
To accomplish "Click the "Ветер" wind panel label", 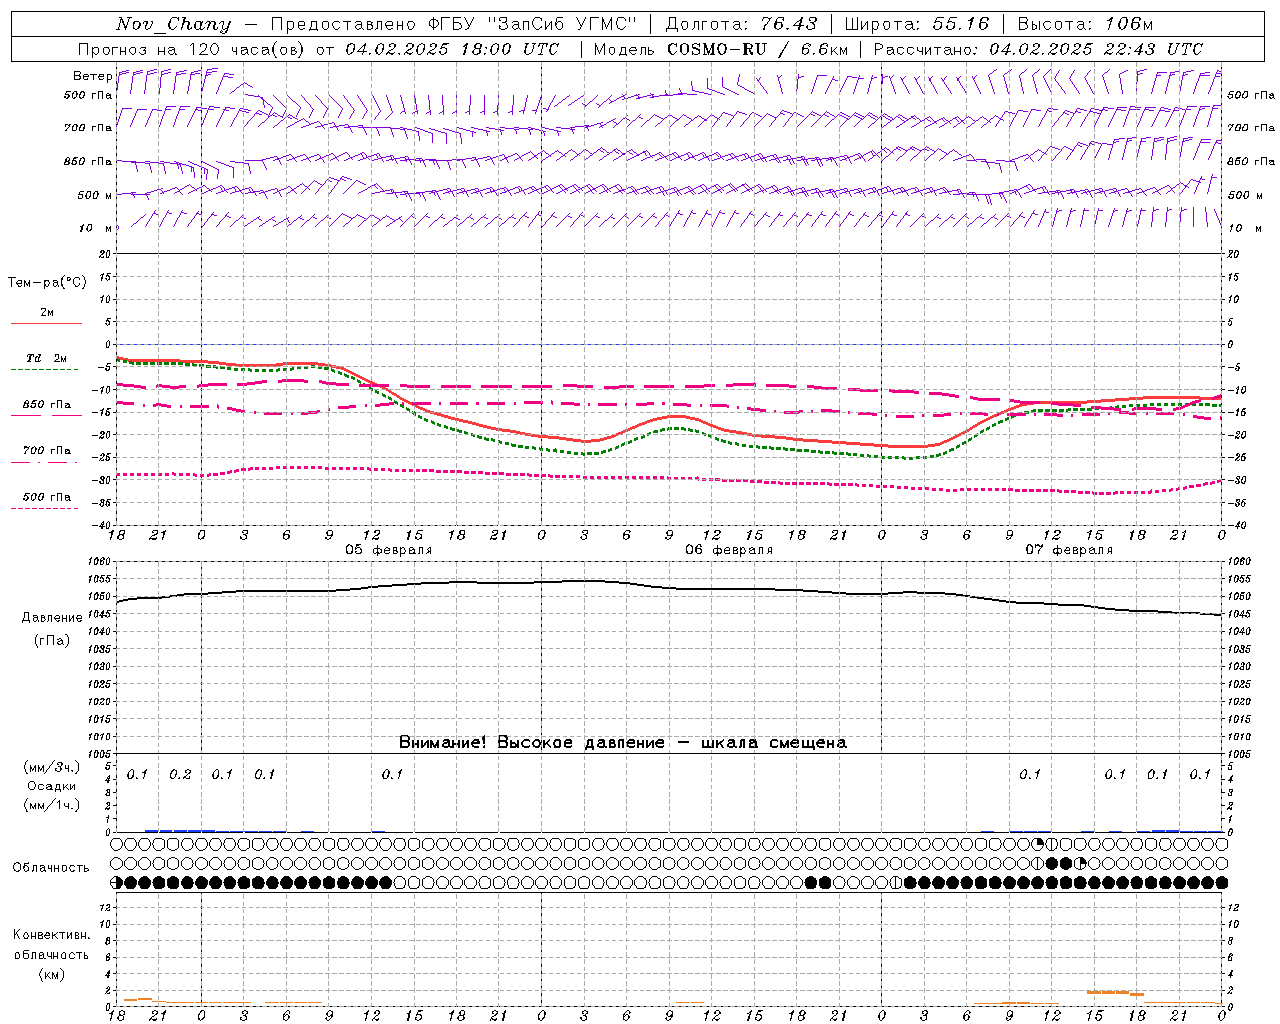I will point(92,76).
